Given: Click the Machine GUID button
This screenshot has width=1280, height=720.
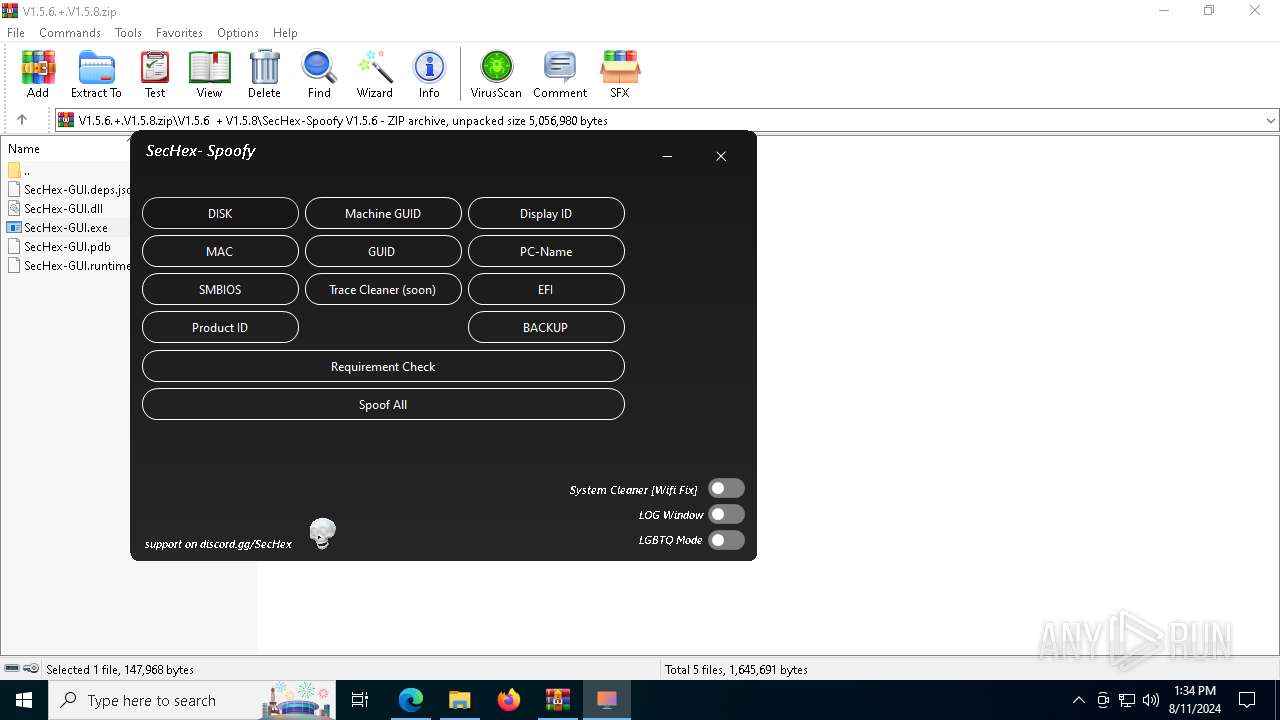Looking at the screenshot, I should [383, 213].
